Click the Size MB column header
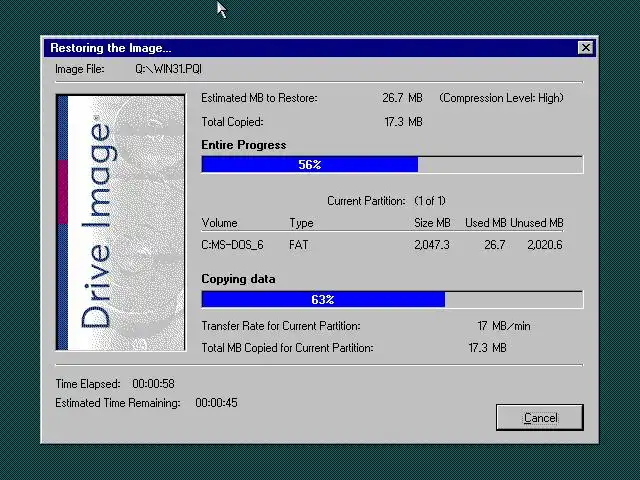The width and height of the screenshot is (640, 480). tap(432, 223)
